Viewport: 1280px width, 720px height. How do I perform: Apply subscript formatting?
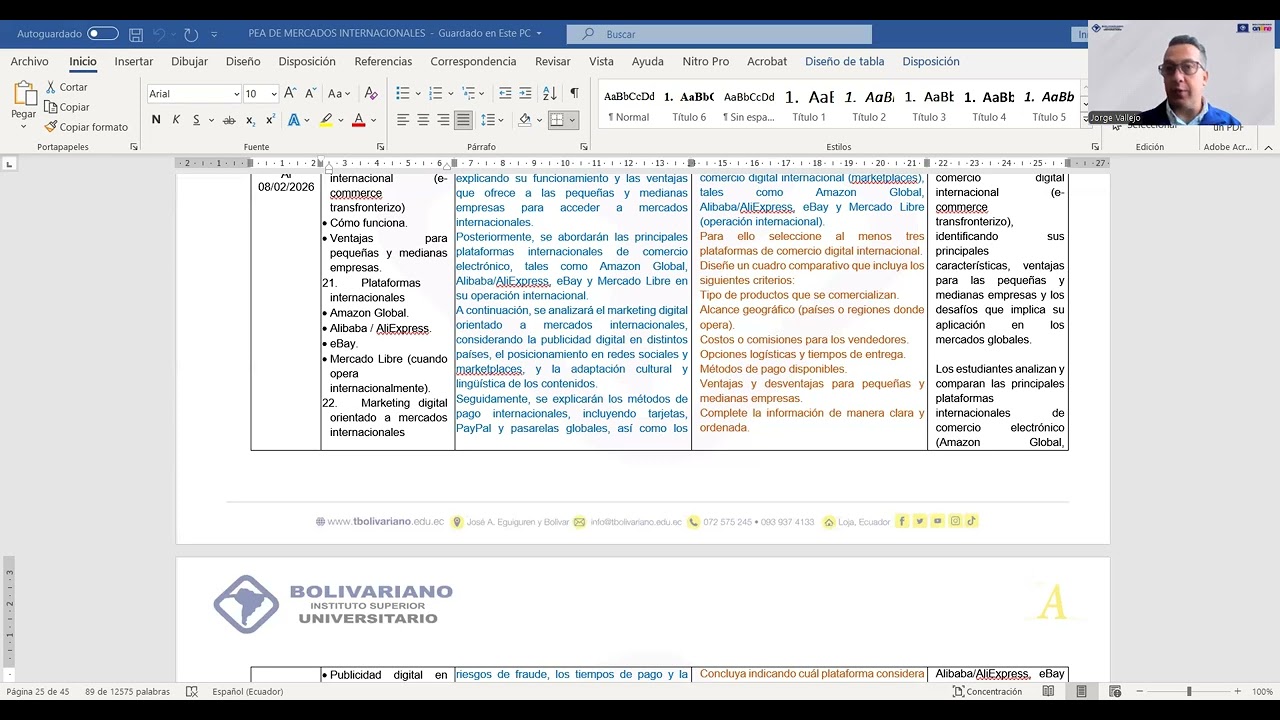click(x=250, y=120)
